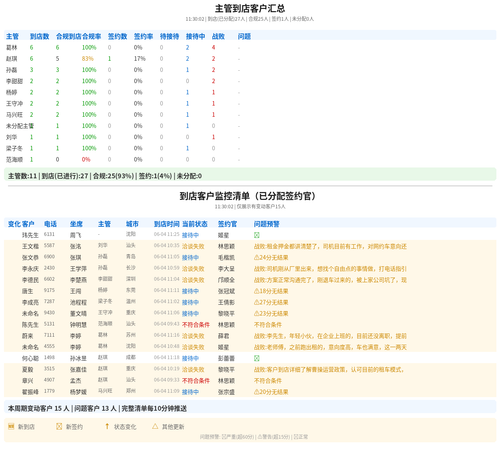Click phone number 6900 in the customer list
This screenshot has height=459, width=500.
[x=49, y=256]
